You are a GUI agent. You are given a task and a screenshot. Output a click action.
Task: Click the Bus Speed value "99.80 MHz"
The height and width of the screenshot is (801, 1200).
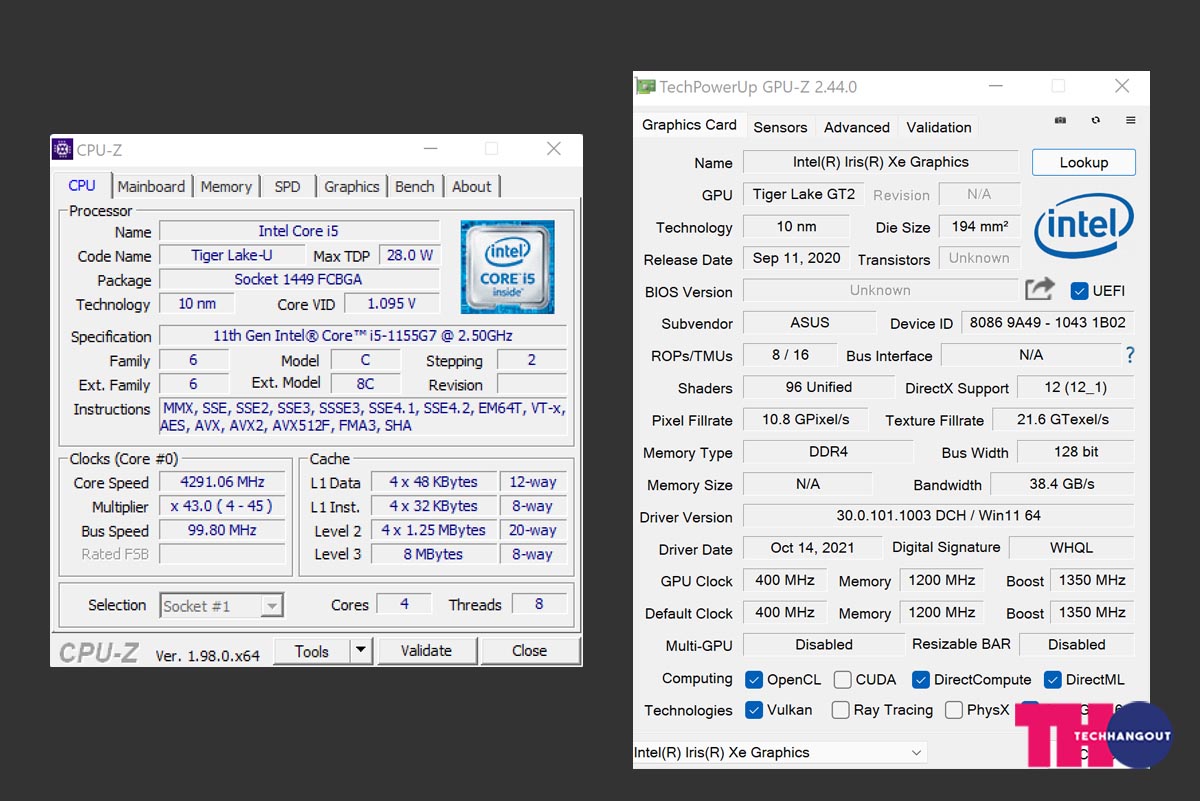(222, 530)
